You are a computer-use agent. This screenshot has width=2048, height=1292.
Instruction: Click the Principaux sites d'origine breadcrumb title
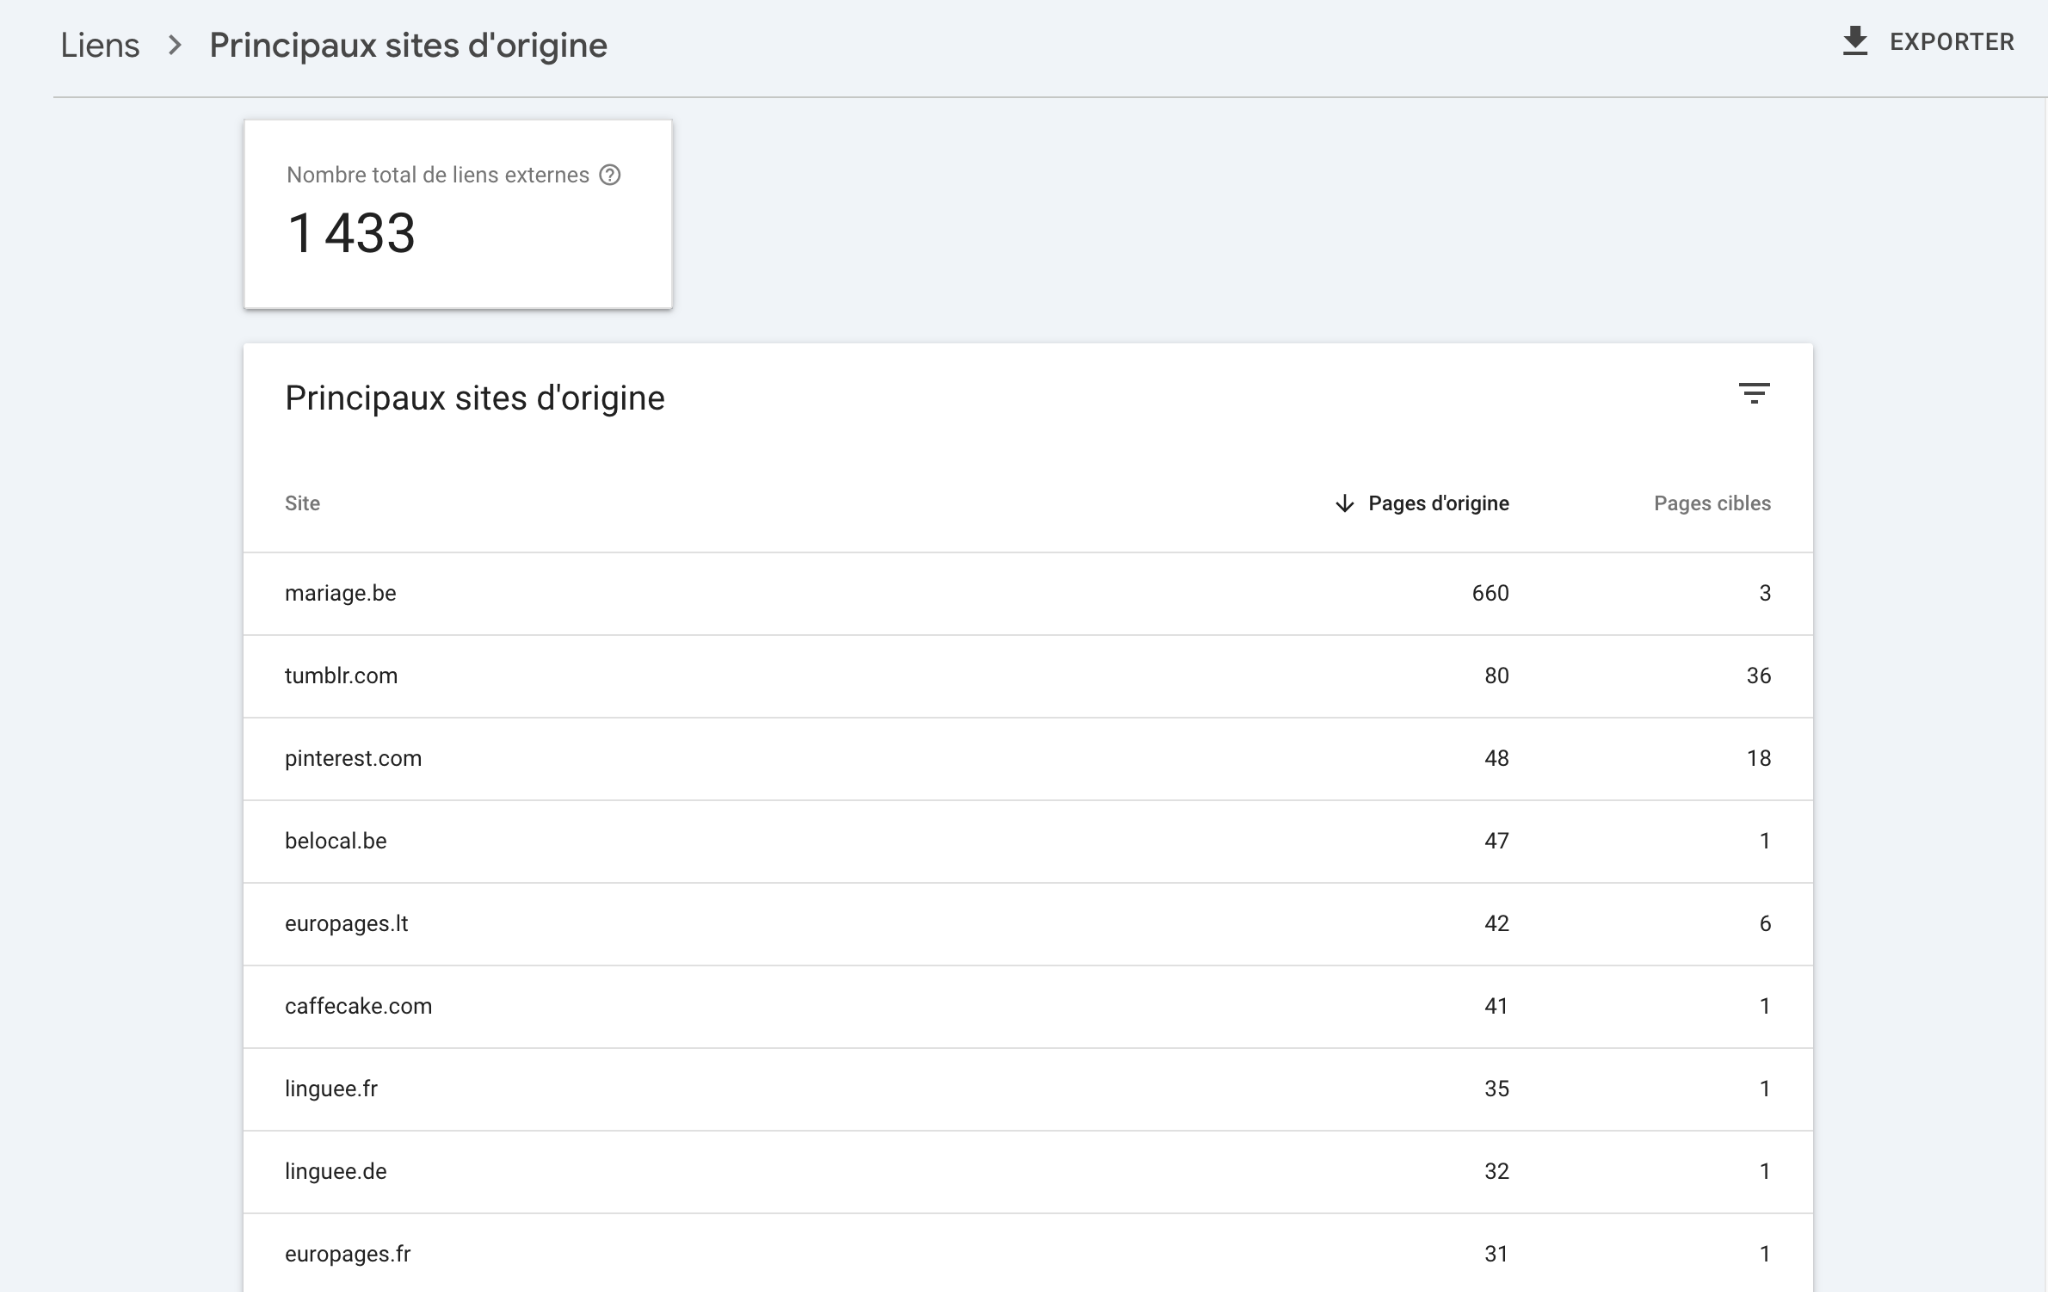(408, 45)
